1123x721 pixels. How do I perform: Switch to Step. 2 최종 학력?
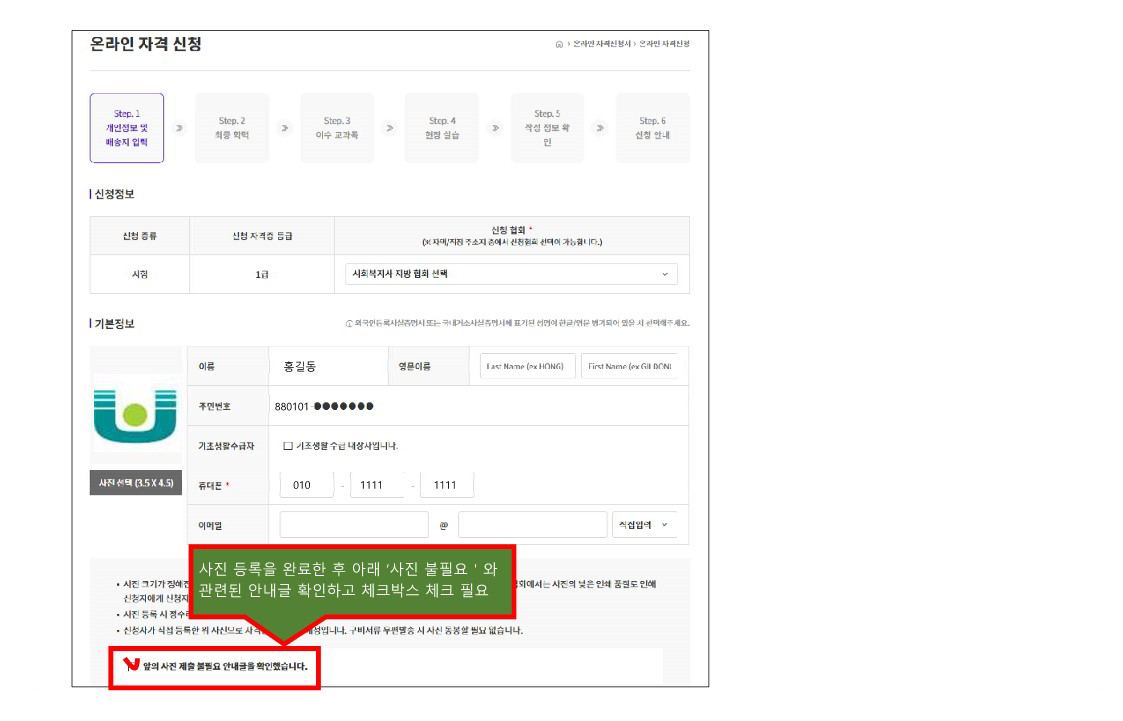coord(232,128)
